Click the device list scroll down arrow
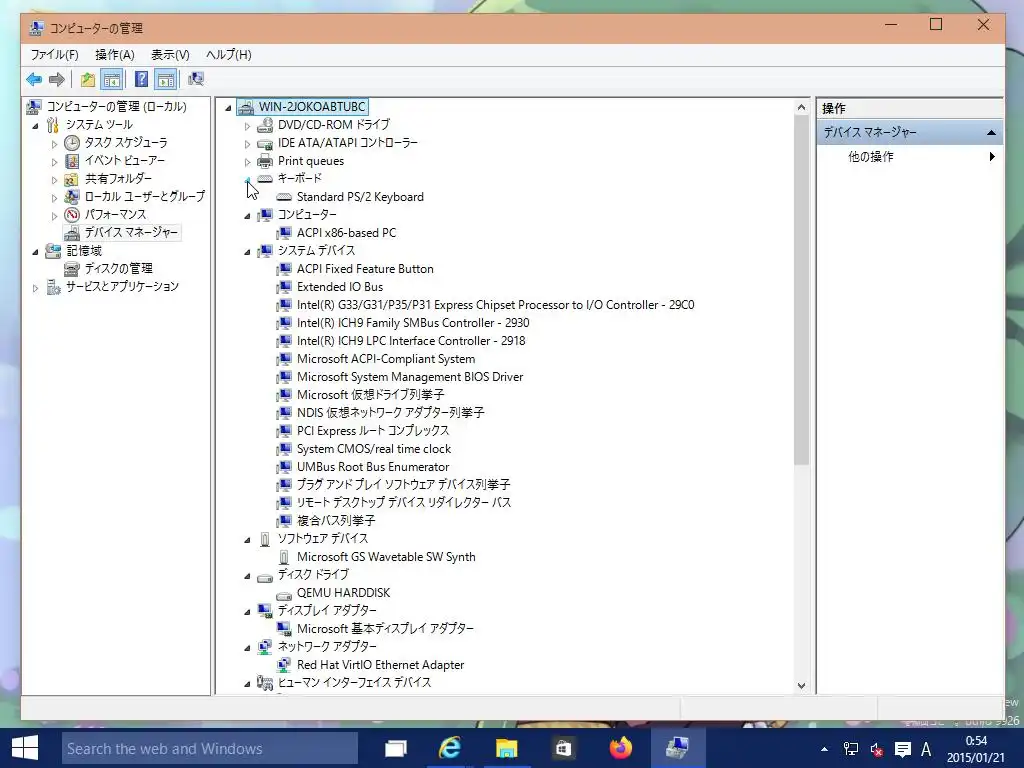Screen dimensions: 1024x768 pyautogui.click(x=801, y=686)
